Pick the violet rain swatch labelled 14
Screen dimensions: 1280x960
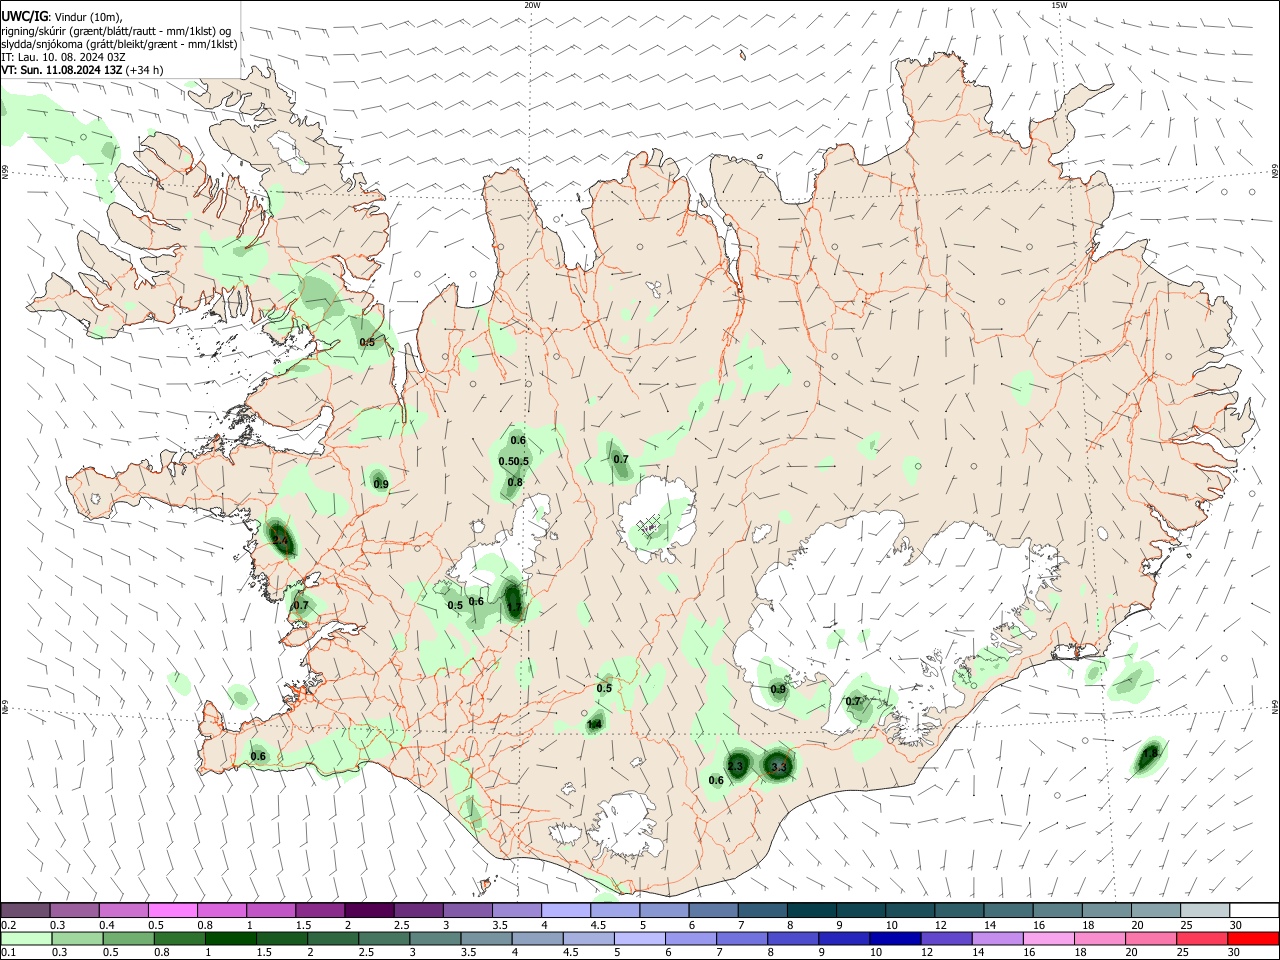pyautogui.click(x=996, y=938)
